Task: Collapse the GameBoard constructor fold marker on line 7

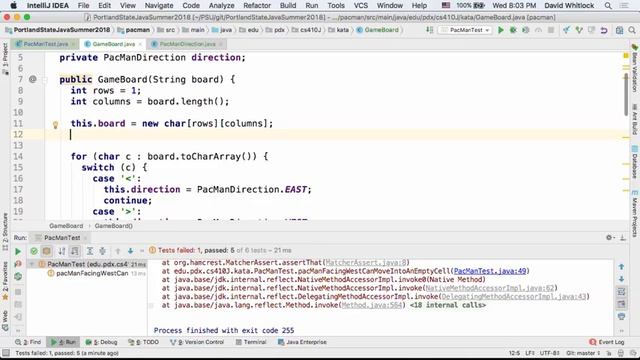Action: 45,80
